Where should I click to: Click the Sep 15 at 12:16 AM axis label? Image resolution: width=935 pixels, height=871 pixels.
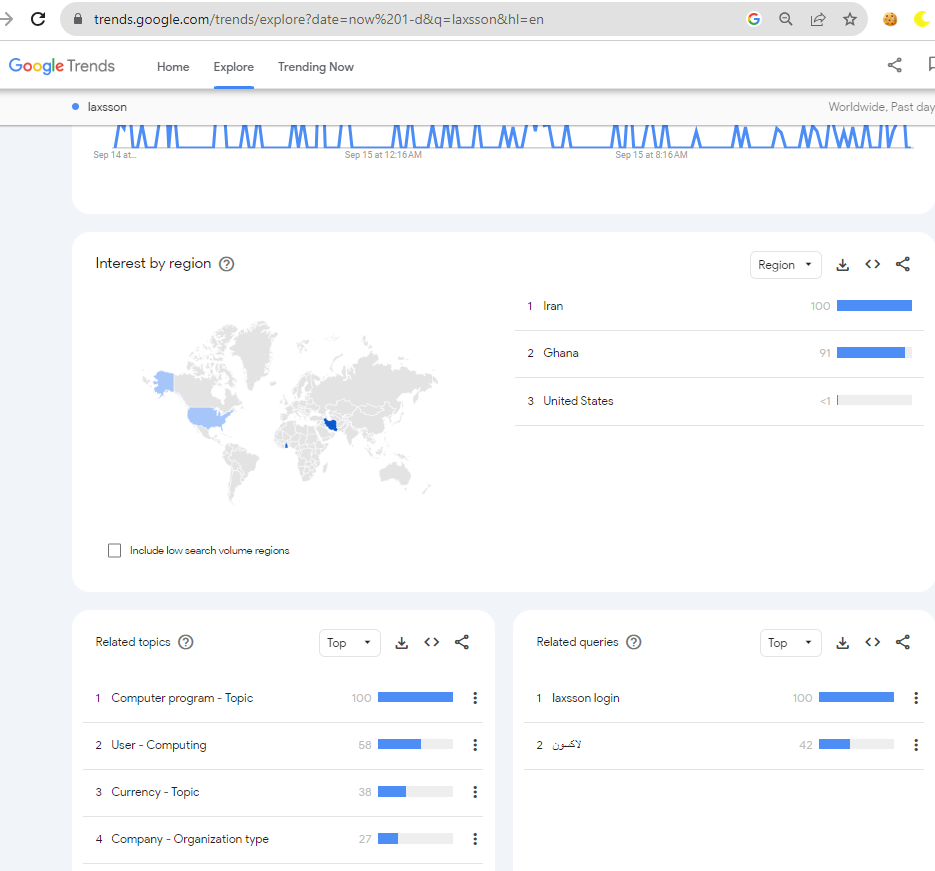point(383,155)
